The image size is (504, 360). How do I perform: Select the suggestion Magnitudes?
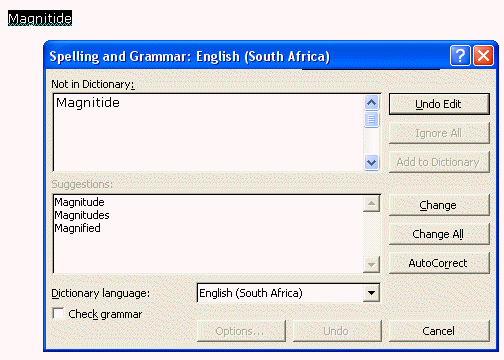coord(82,215)
